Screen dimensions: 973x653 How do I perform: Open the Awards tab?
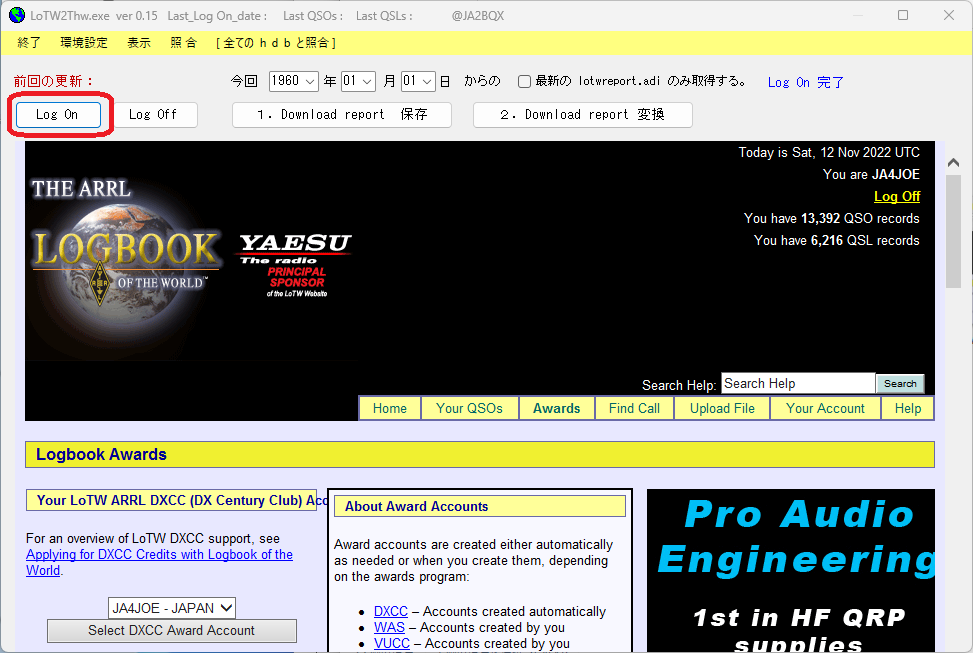click(557, 408)
